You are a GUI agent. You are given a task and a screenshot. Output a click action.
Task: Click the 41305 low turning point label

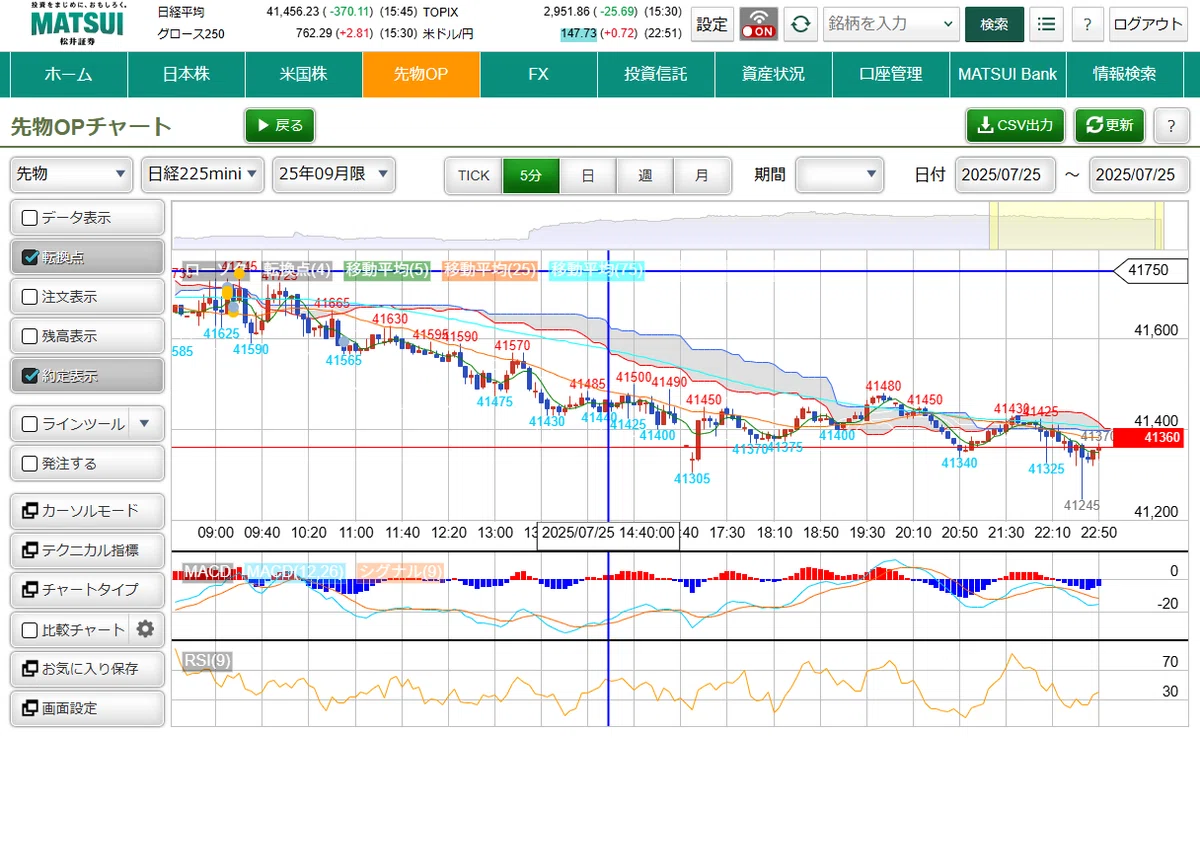point(692,479)
